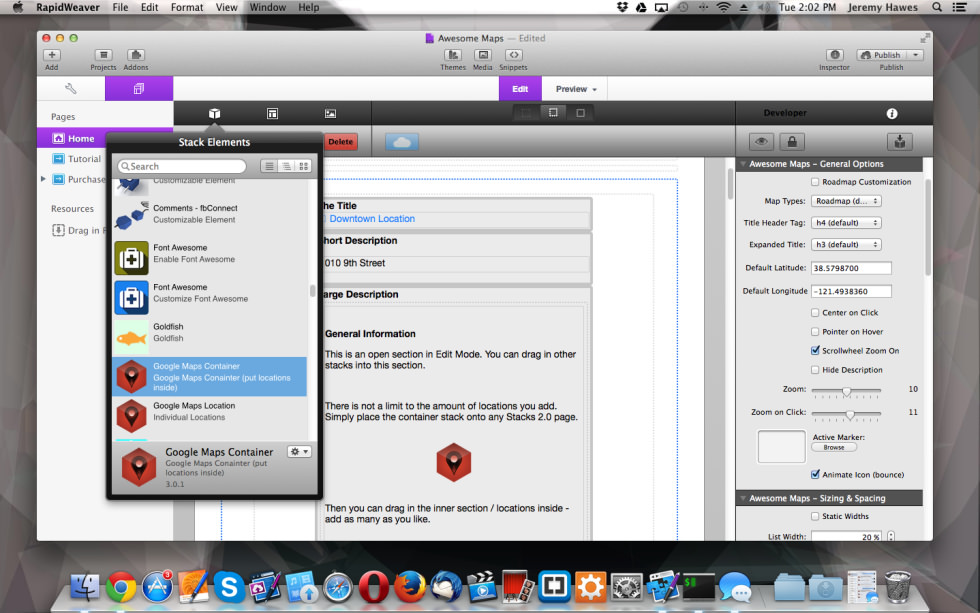The image size is (980, 613).
Task: Click the Stack Elements cube icon
Action: point(214,113)
